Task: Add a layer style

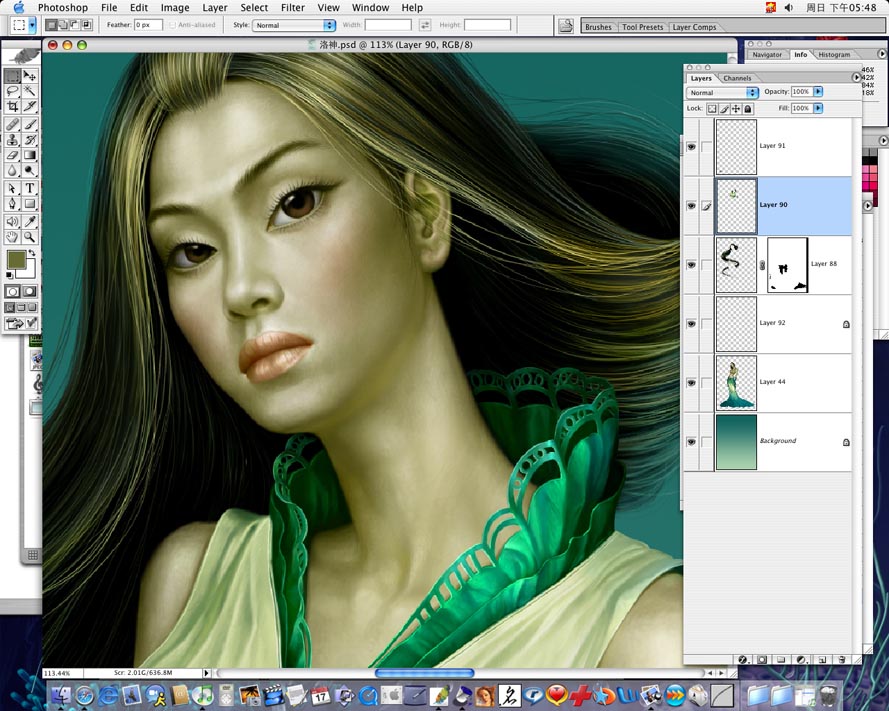Action: (743, 659)
